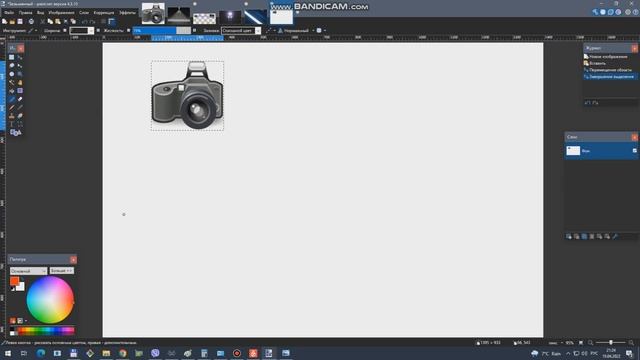Open the Эффекты menu

[127, 13]
